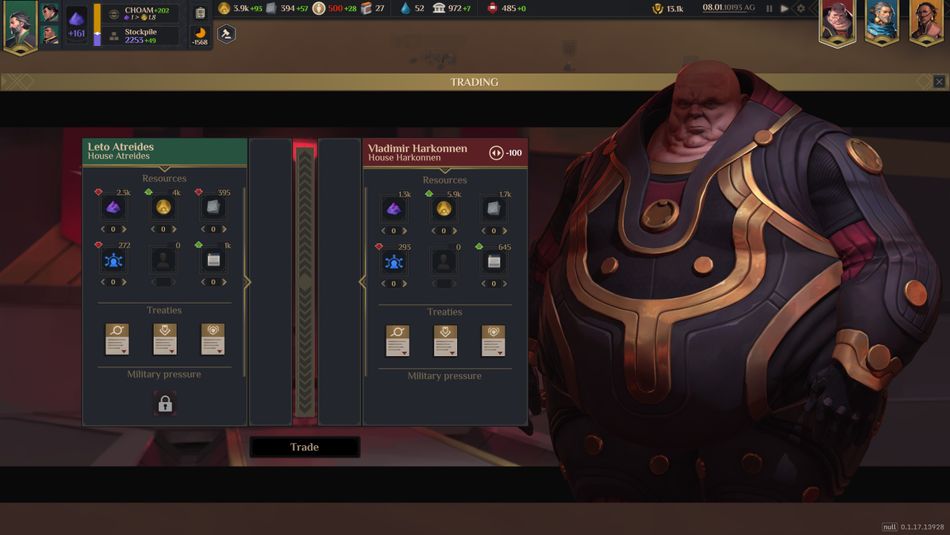Choose middle treaty document under Leto Atreides
The height and width of the screenshot is (535, 950).
[165, 339]
